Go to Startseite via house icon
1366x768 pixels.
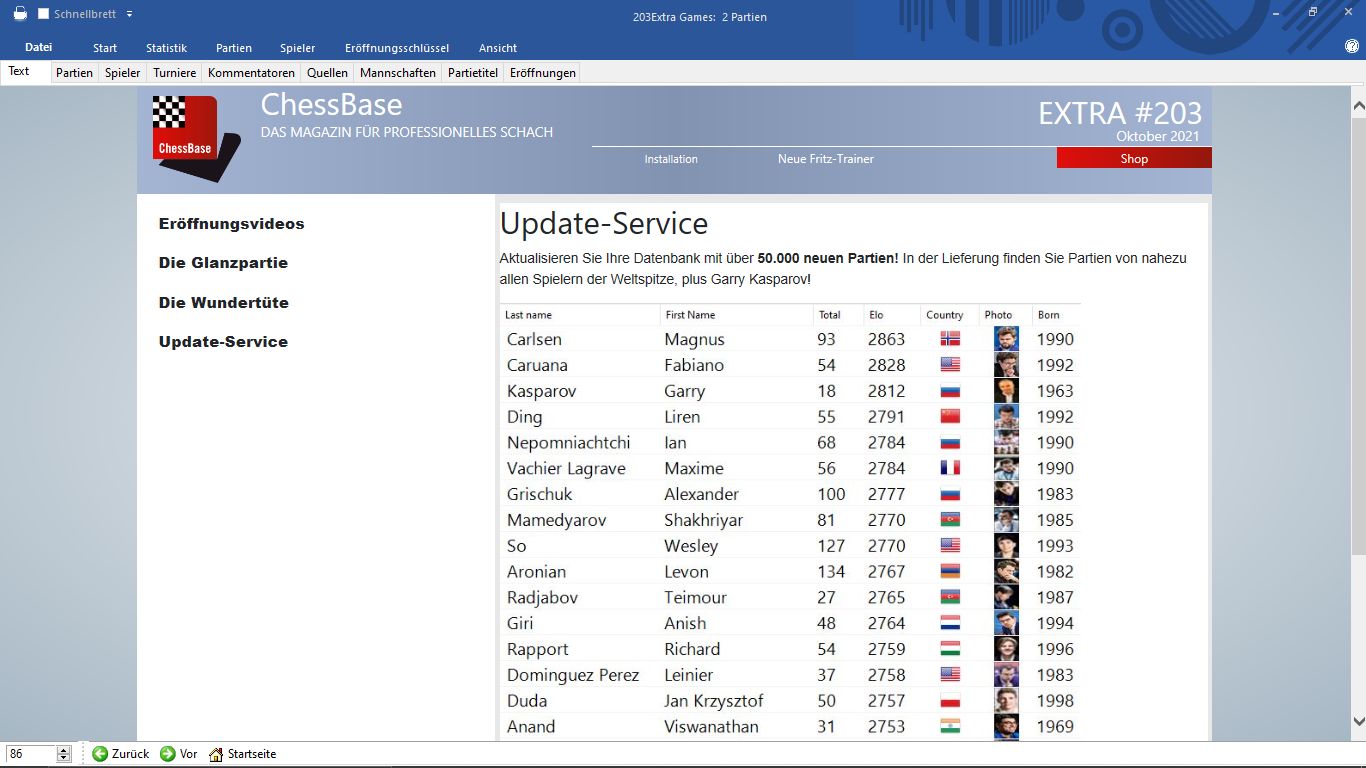216,754
